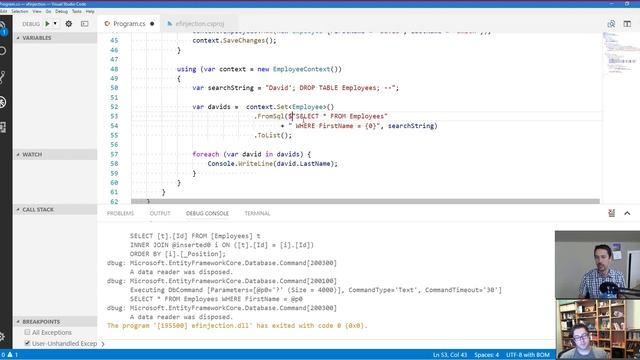Viewport: 640px width, 360px height.
Task: Open Debug view in the activity bar
Action: (3, 102)
